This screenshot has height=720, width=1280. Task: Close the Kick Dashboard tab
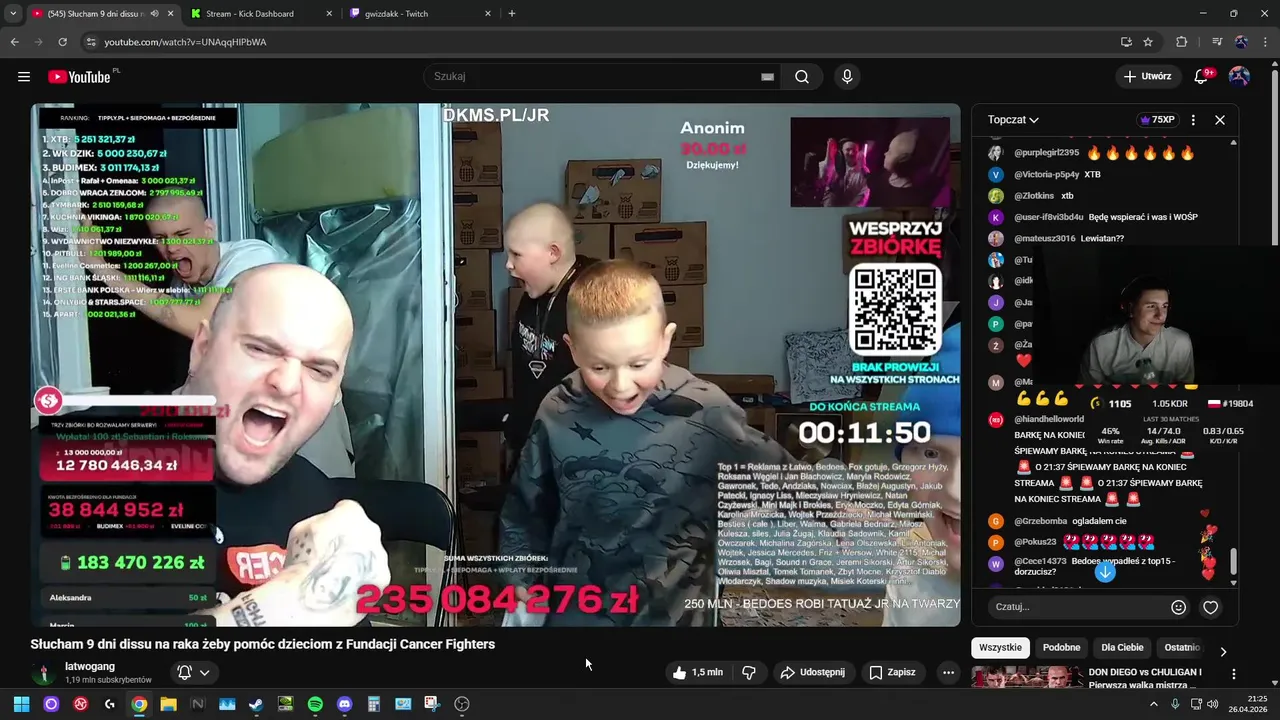pos(329,14)
